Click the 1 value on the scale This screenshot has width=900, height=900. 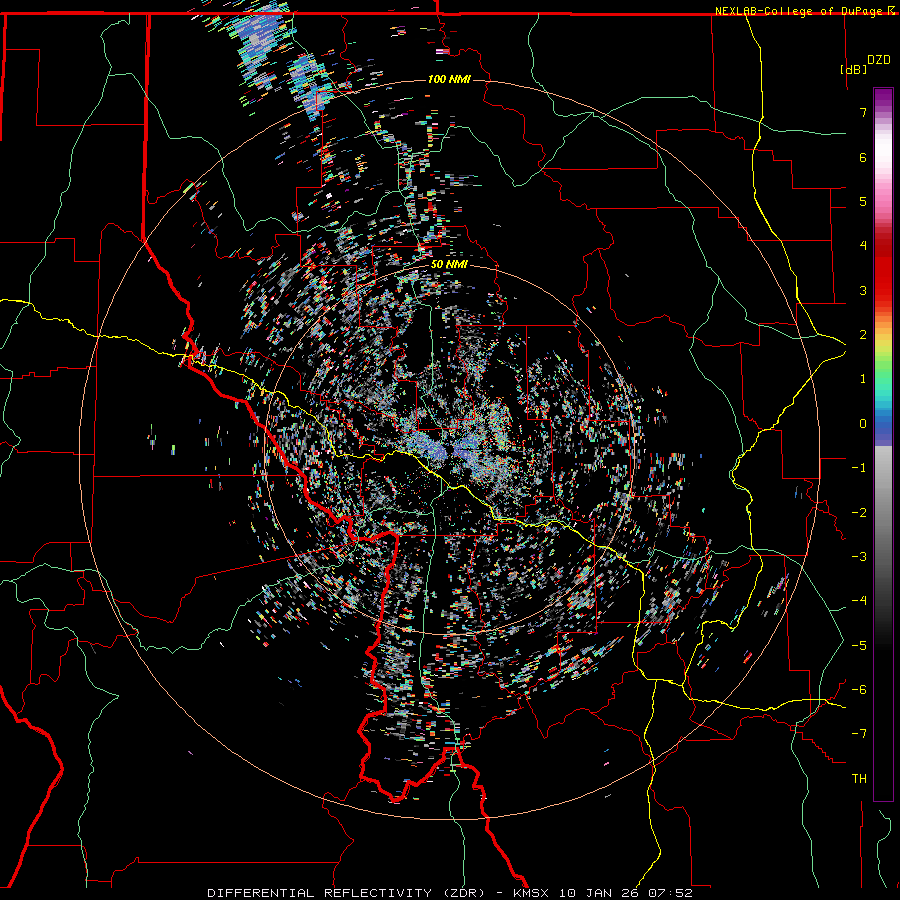863,379
